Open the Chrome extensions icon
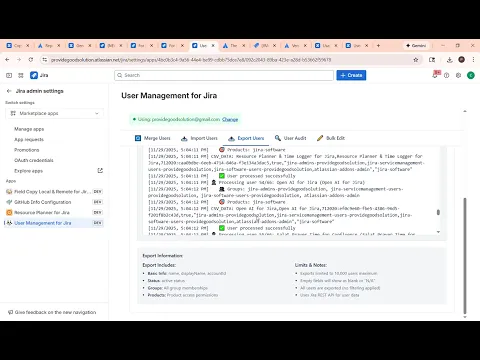Image resolution: width=480 pixels, height=360 pixels. coord(432,60)
